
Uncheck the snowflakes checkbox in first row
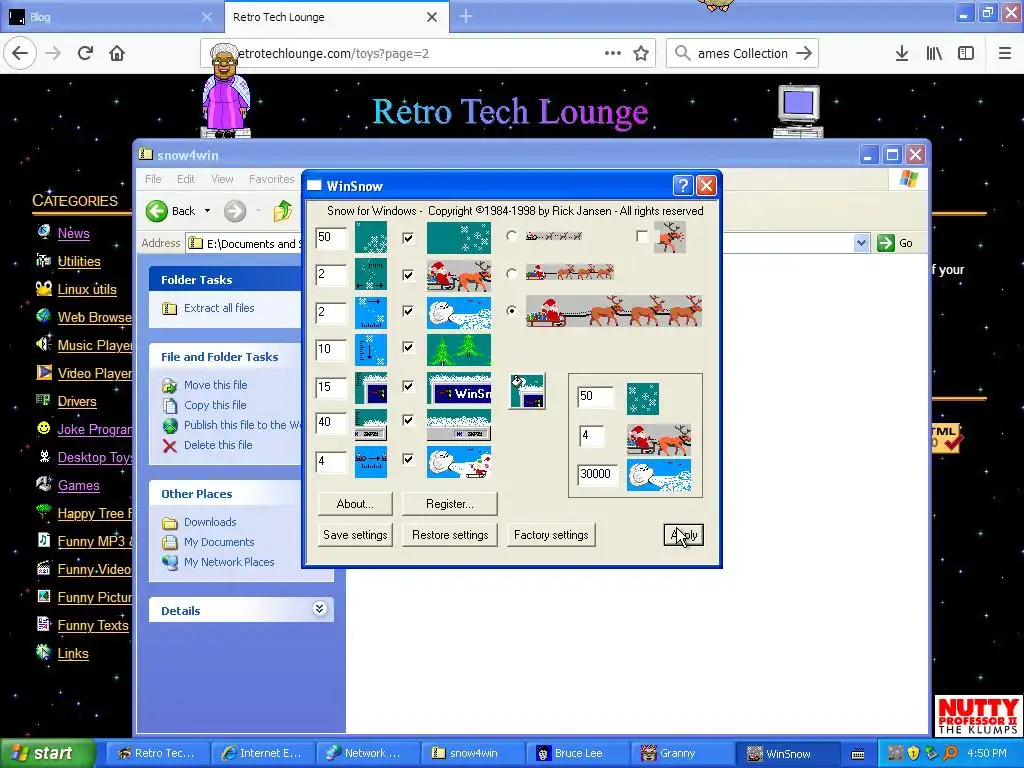point(408,238)
